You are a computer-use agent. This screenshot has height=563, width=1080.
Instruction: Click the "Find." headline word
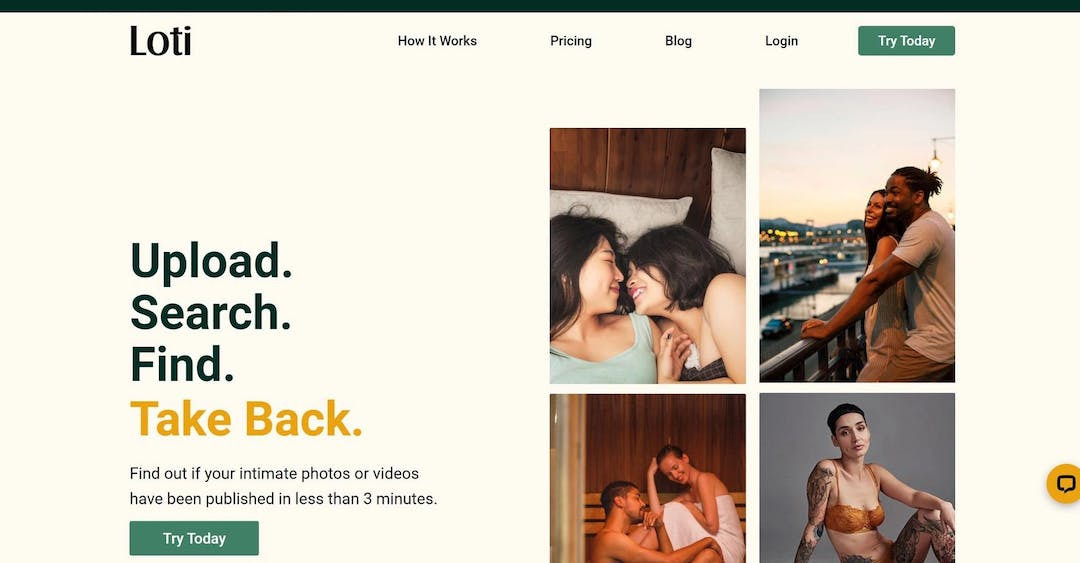(182, 364)
